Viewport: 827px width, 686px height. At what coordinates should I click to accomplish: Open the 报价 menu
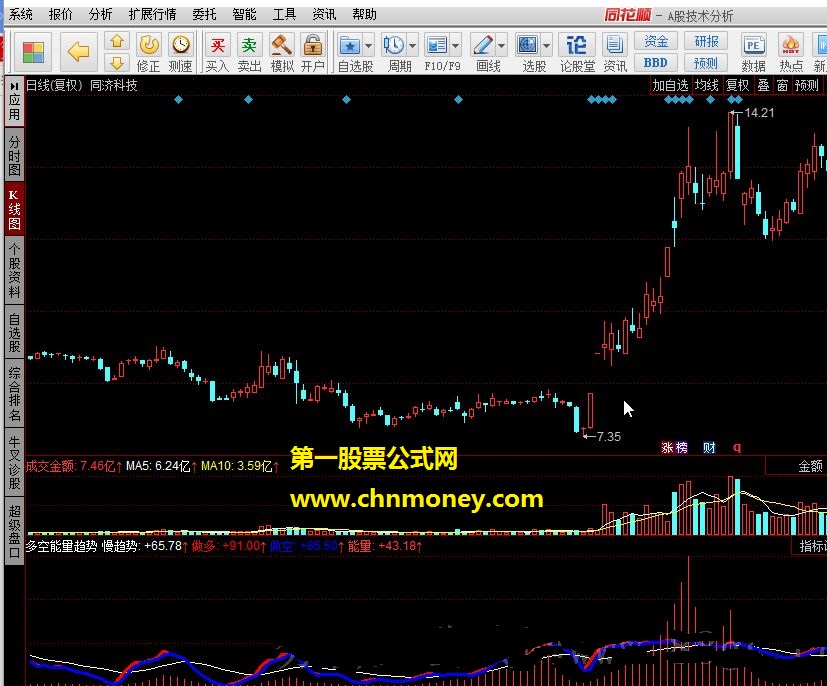pyautogui.click(x=61, y=14)
